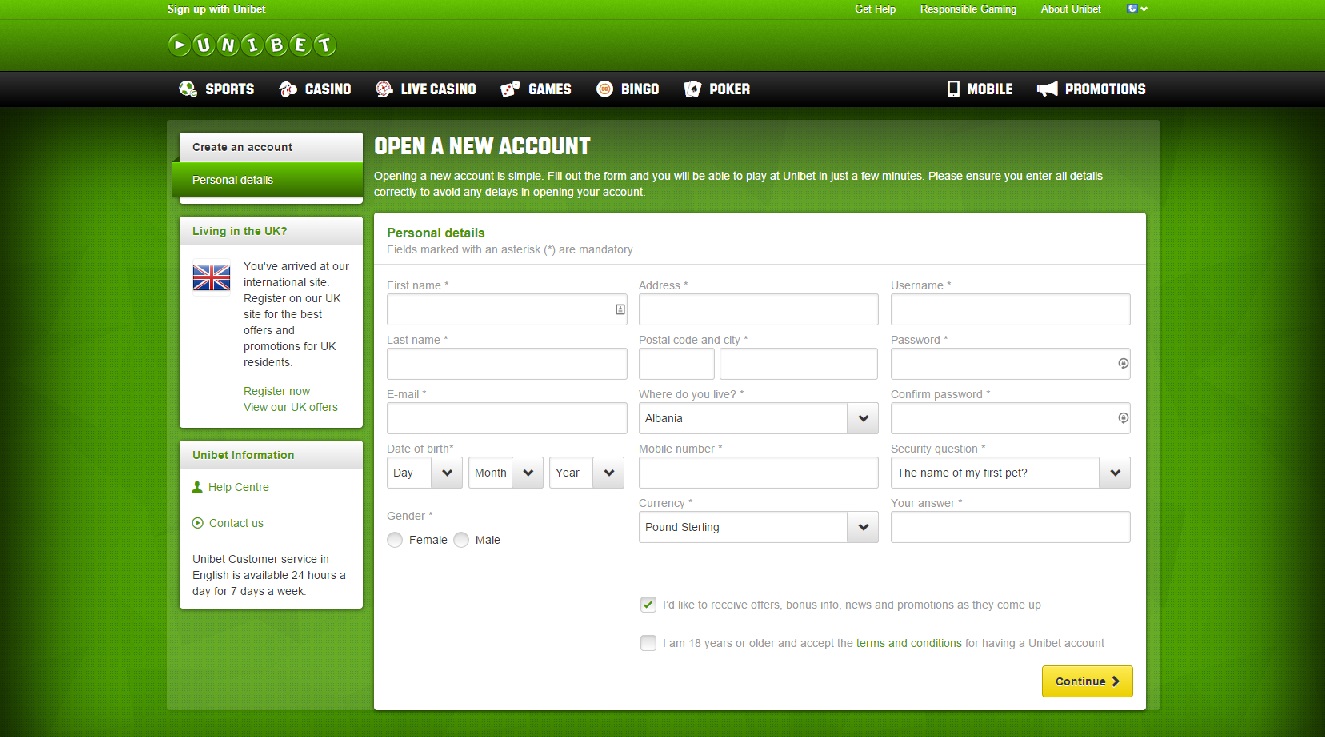This screenshot has height=737, width=1325.
Task: Click the autofill icon in First name field
Action: pos(620,310)
